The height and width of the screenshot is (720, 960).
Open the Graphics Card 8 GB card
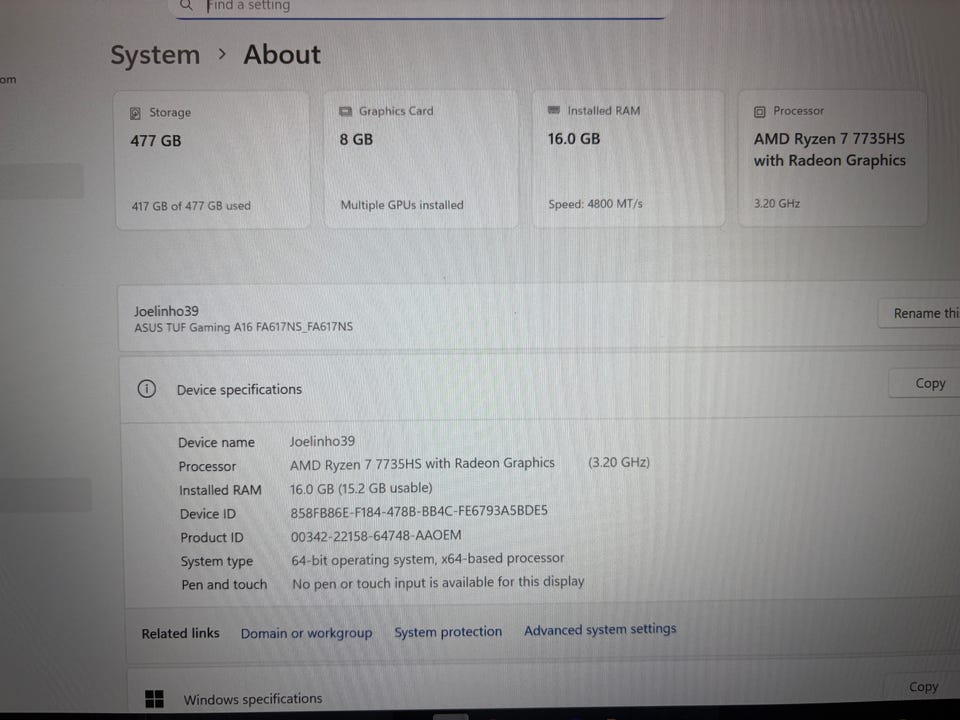pyautogui.click(x=421, y=159)
